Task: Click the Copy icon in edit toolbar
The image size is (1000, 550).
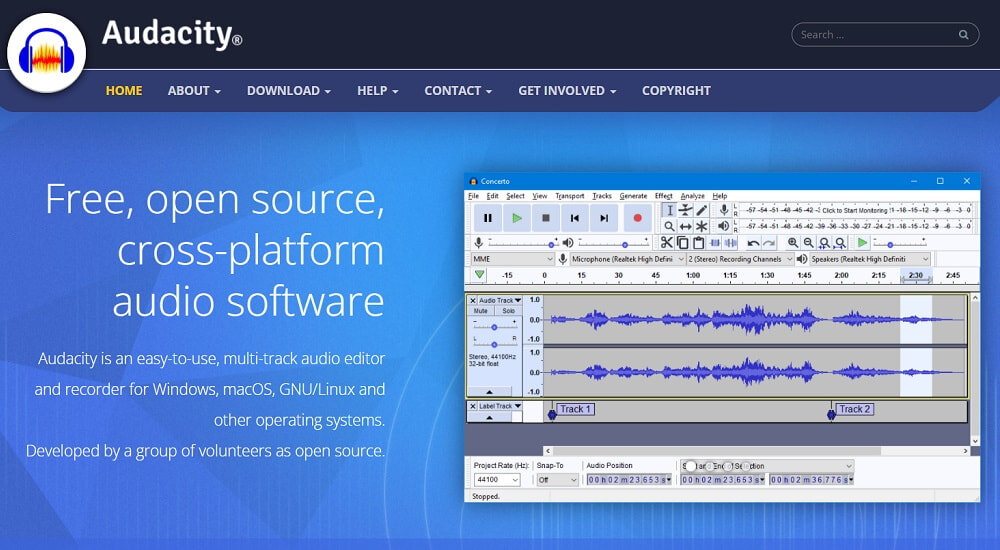Action: 682,242
